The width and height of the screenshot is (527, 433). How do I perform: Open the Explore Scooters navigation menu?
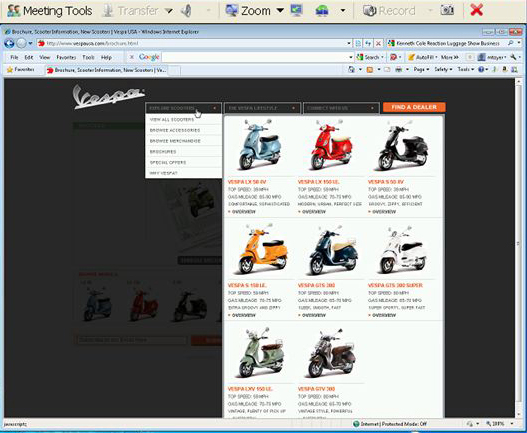184,108
